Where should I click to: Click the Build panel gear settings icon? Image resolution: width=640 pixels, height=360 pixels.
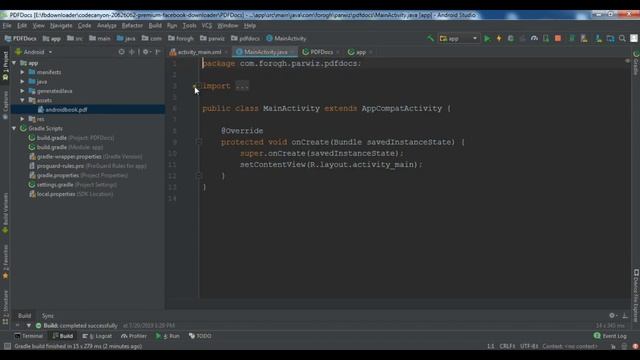pos(612,316)
